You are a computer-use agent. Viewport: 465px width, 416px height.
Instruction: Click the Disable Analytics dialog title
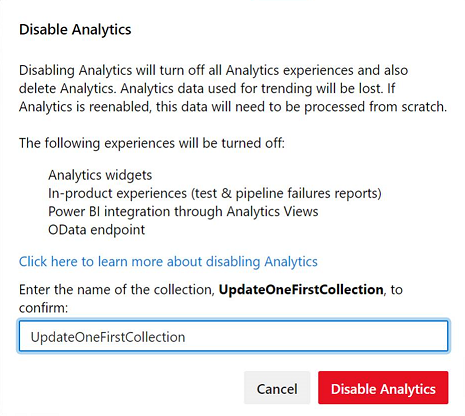pos(75,29)
